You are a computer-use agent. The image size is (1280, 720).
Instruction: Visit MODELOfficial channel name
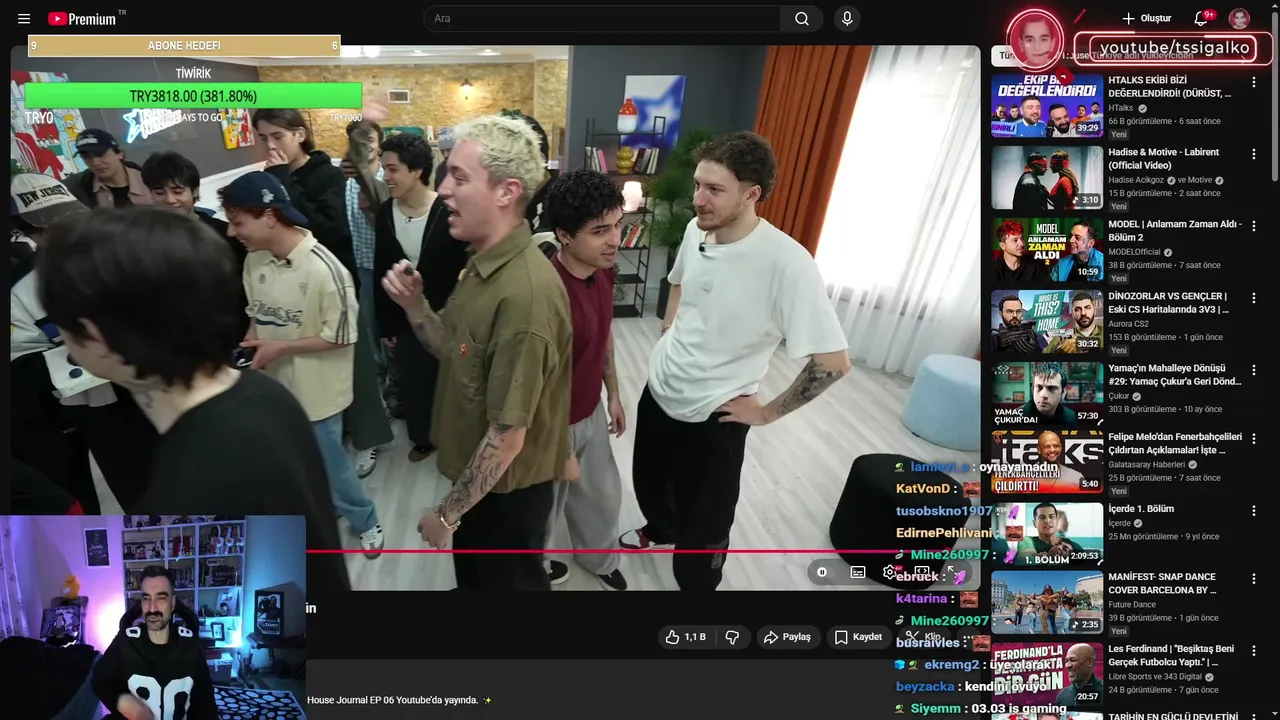[x=1134, y=252]
